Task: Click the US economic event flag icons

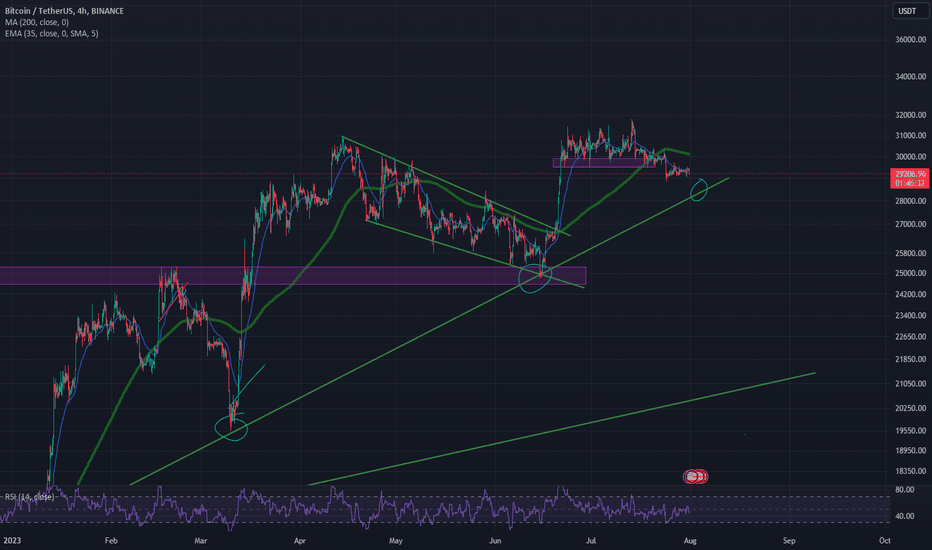Action: [695, 476]
